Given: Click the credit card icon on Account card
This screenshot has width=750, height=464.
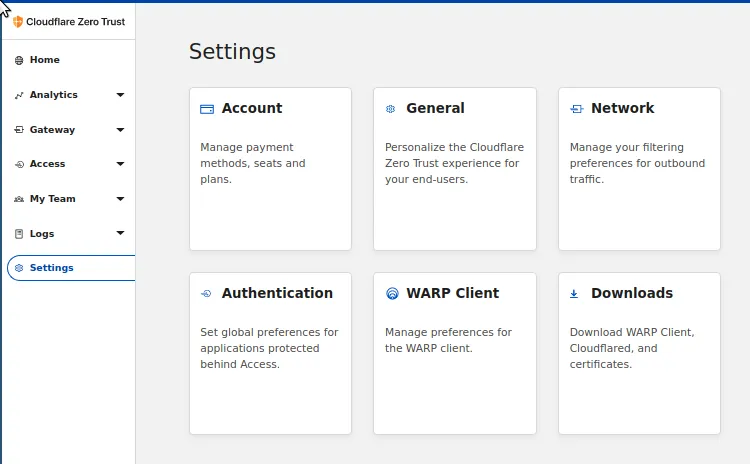Looking at the screenshot, I should (x=207, y=110).
